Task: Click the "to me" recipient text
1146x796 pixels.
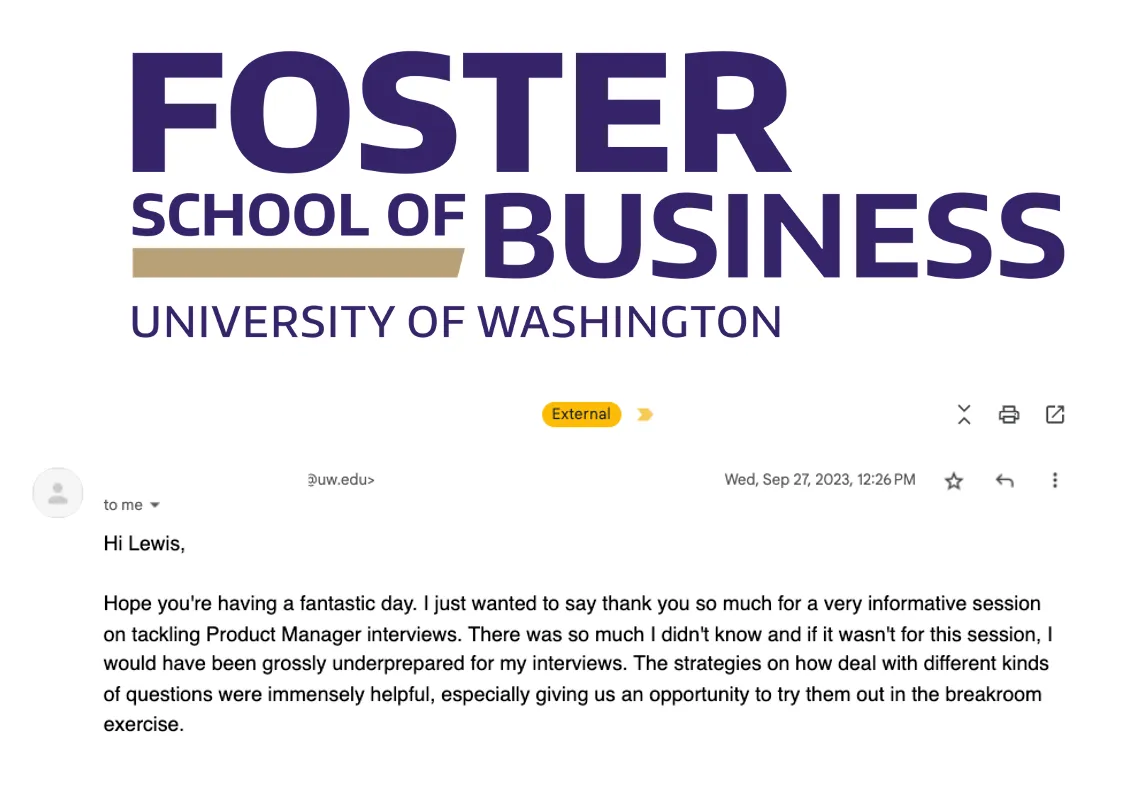Action: click(123, 505)
